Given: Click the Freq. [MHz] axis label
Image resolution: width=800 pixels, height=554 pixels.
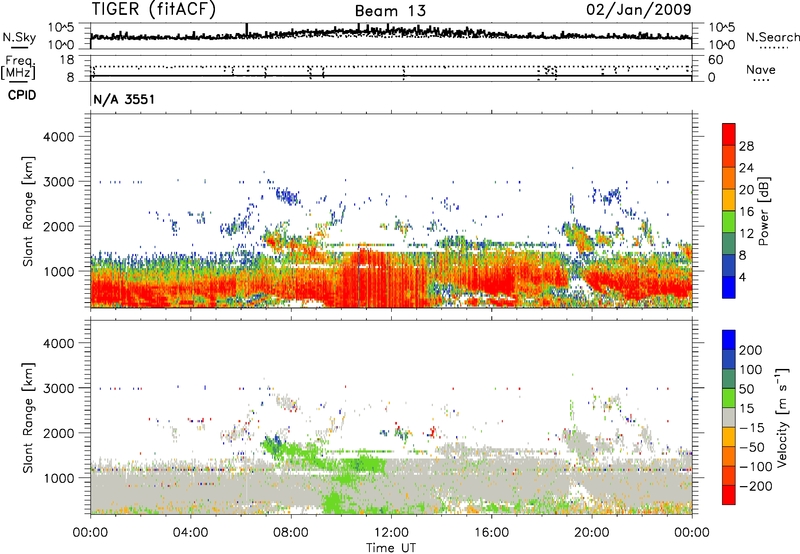Looking at the screenshot, I should [18, 67].
